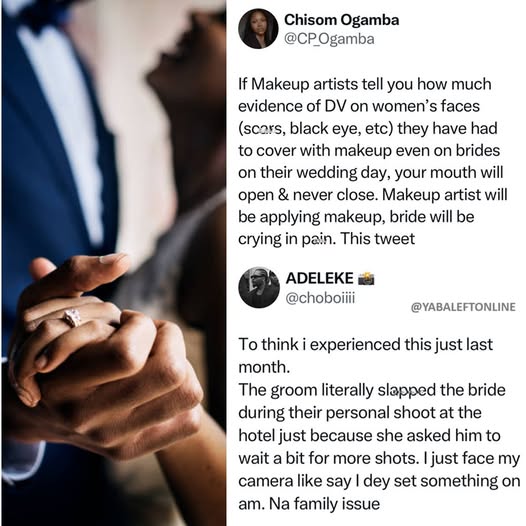
Task: Click the line 'The groom literally slapped the bride'
Action: click(x=372, y=390)
